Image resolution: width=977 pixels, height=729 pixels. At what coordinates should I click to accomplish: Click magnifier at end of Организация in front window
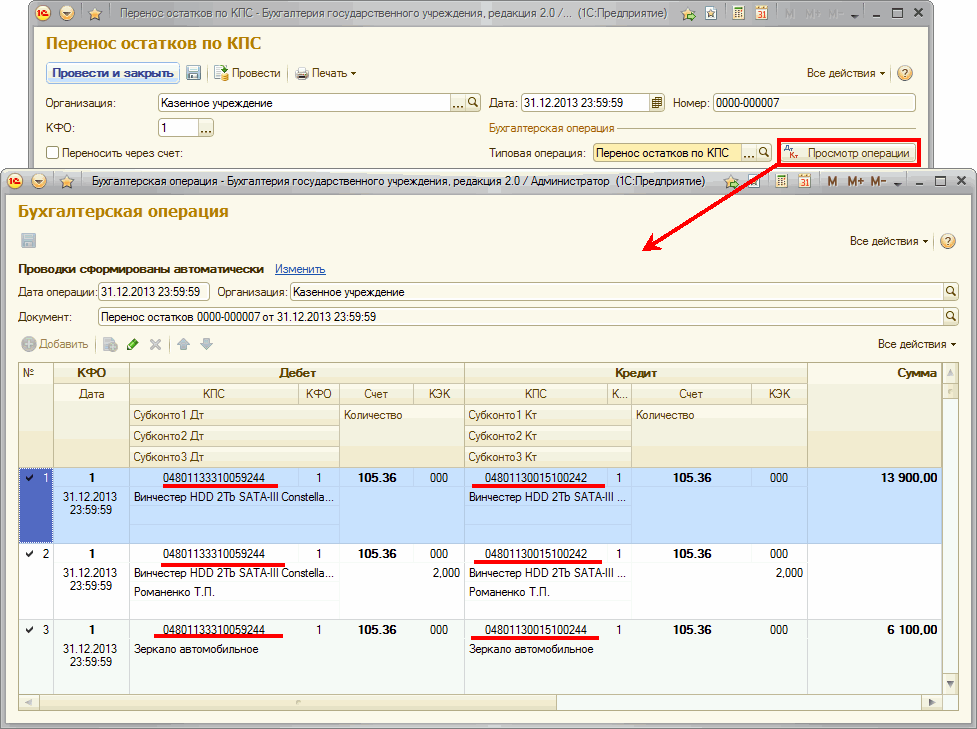951,291
